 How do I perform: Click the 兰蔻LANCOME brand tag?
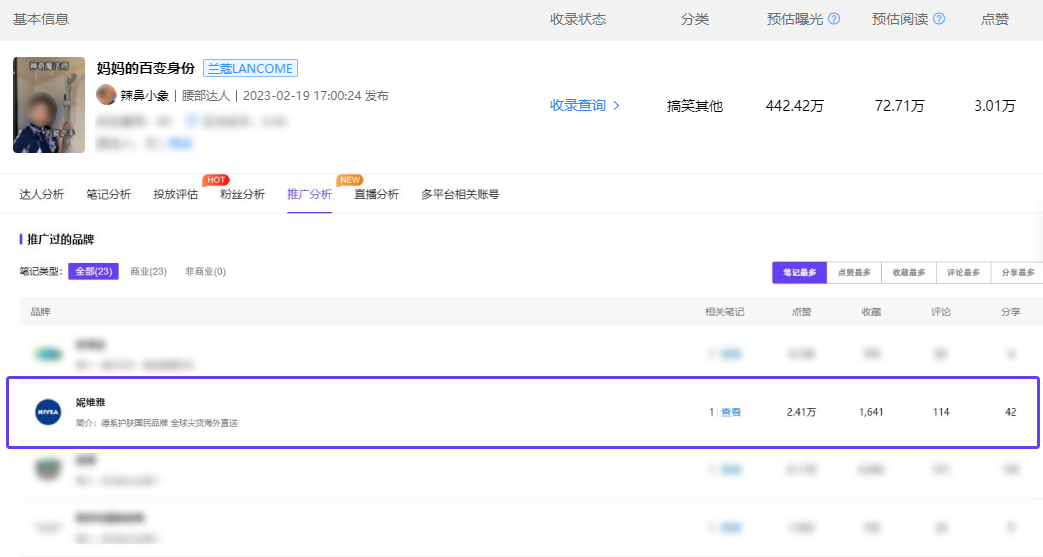(x=250, y=68)
